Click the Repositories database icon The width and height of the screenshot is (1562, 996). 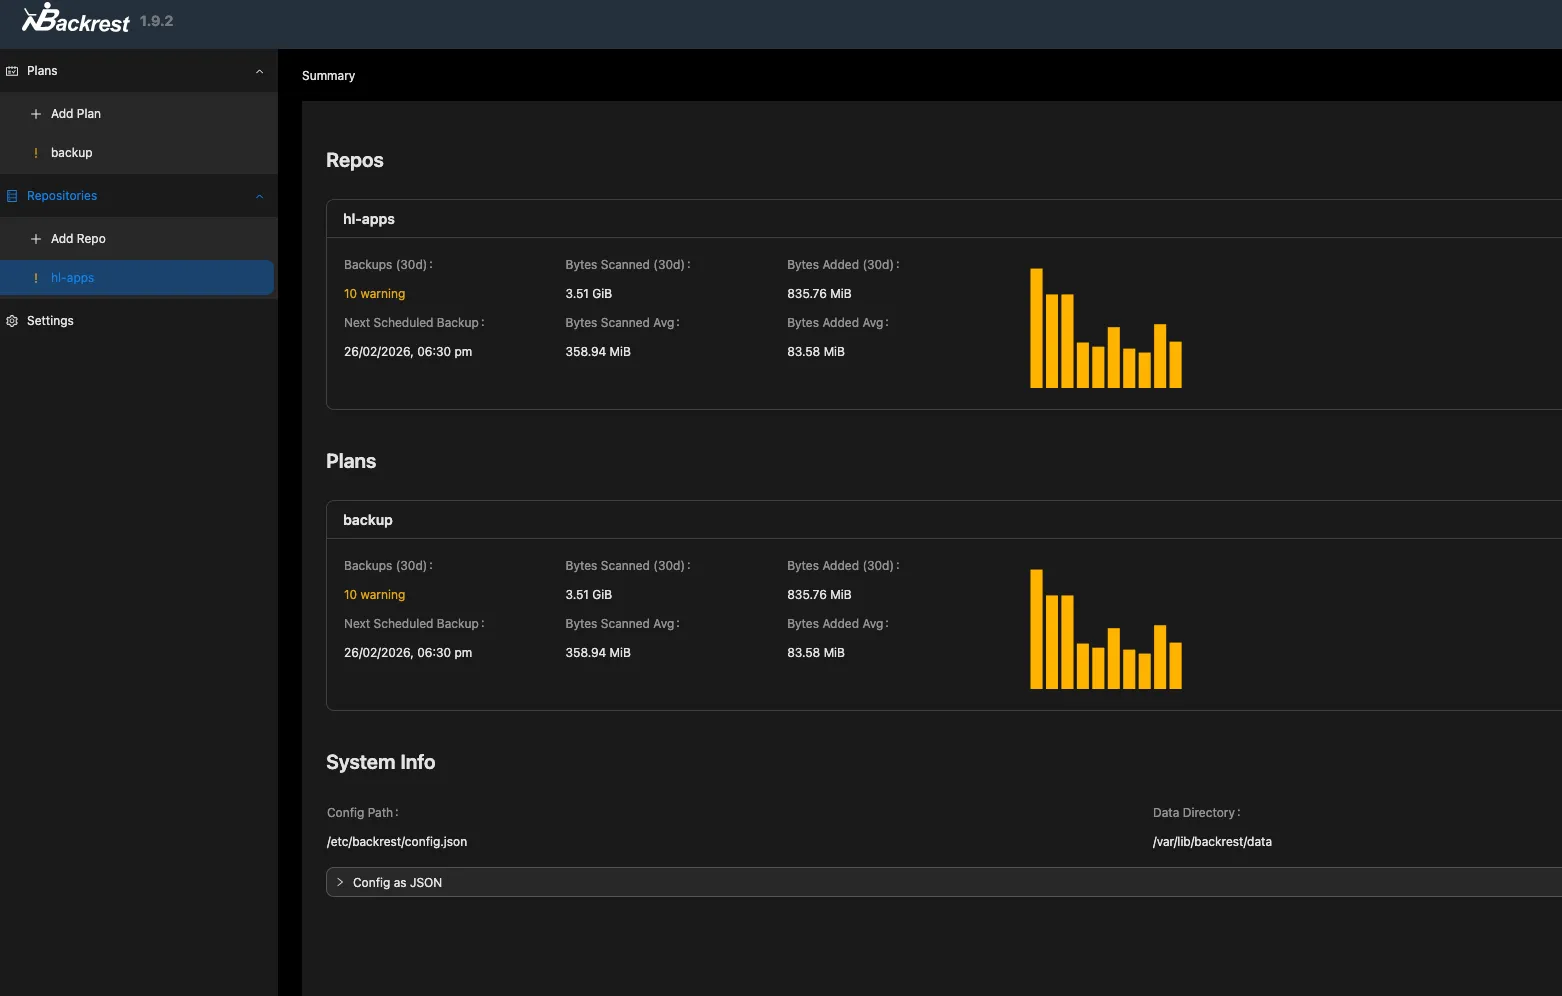coord(12,196)
